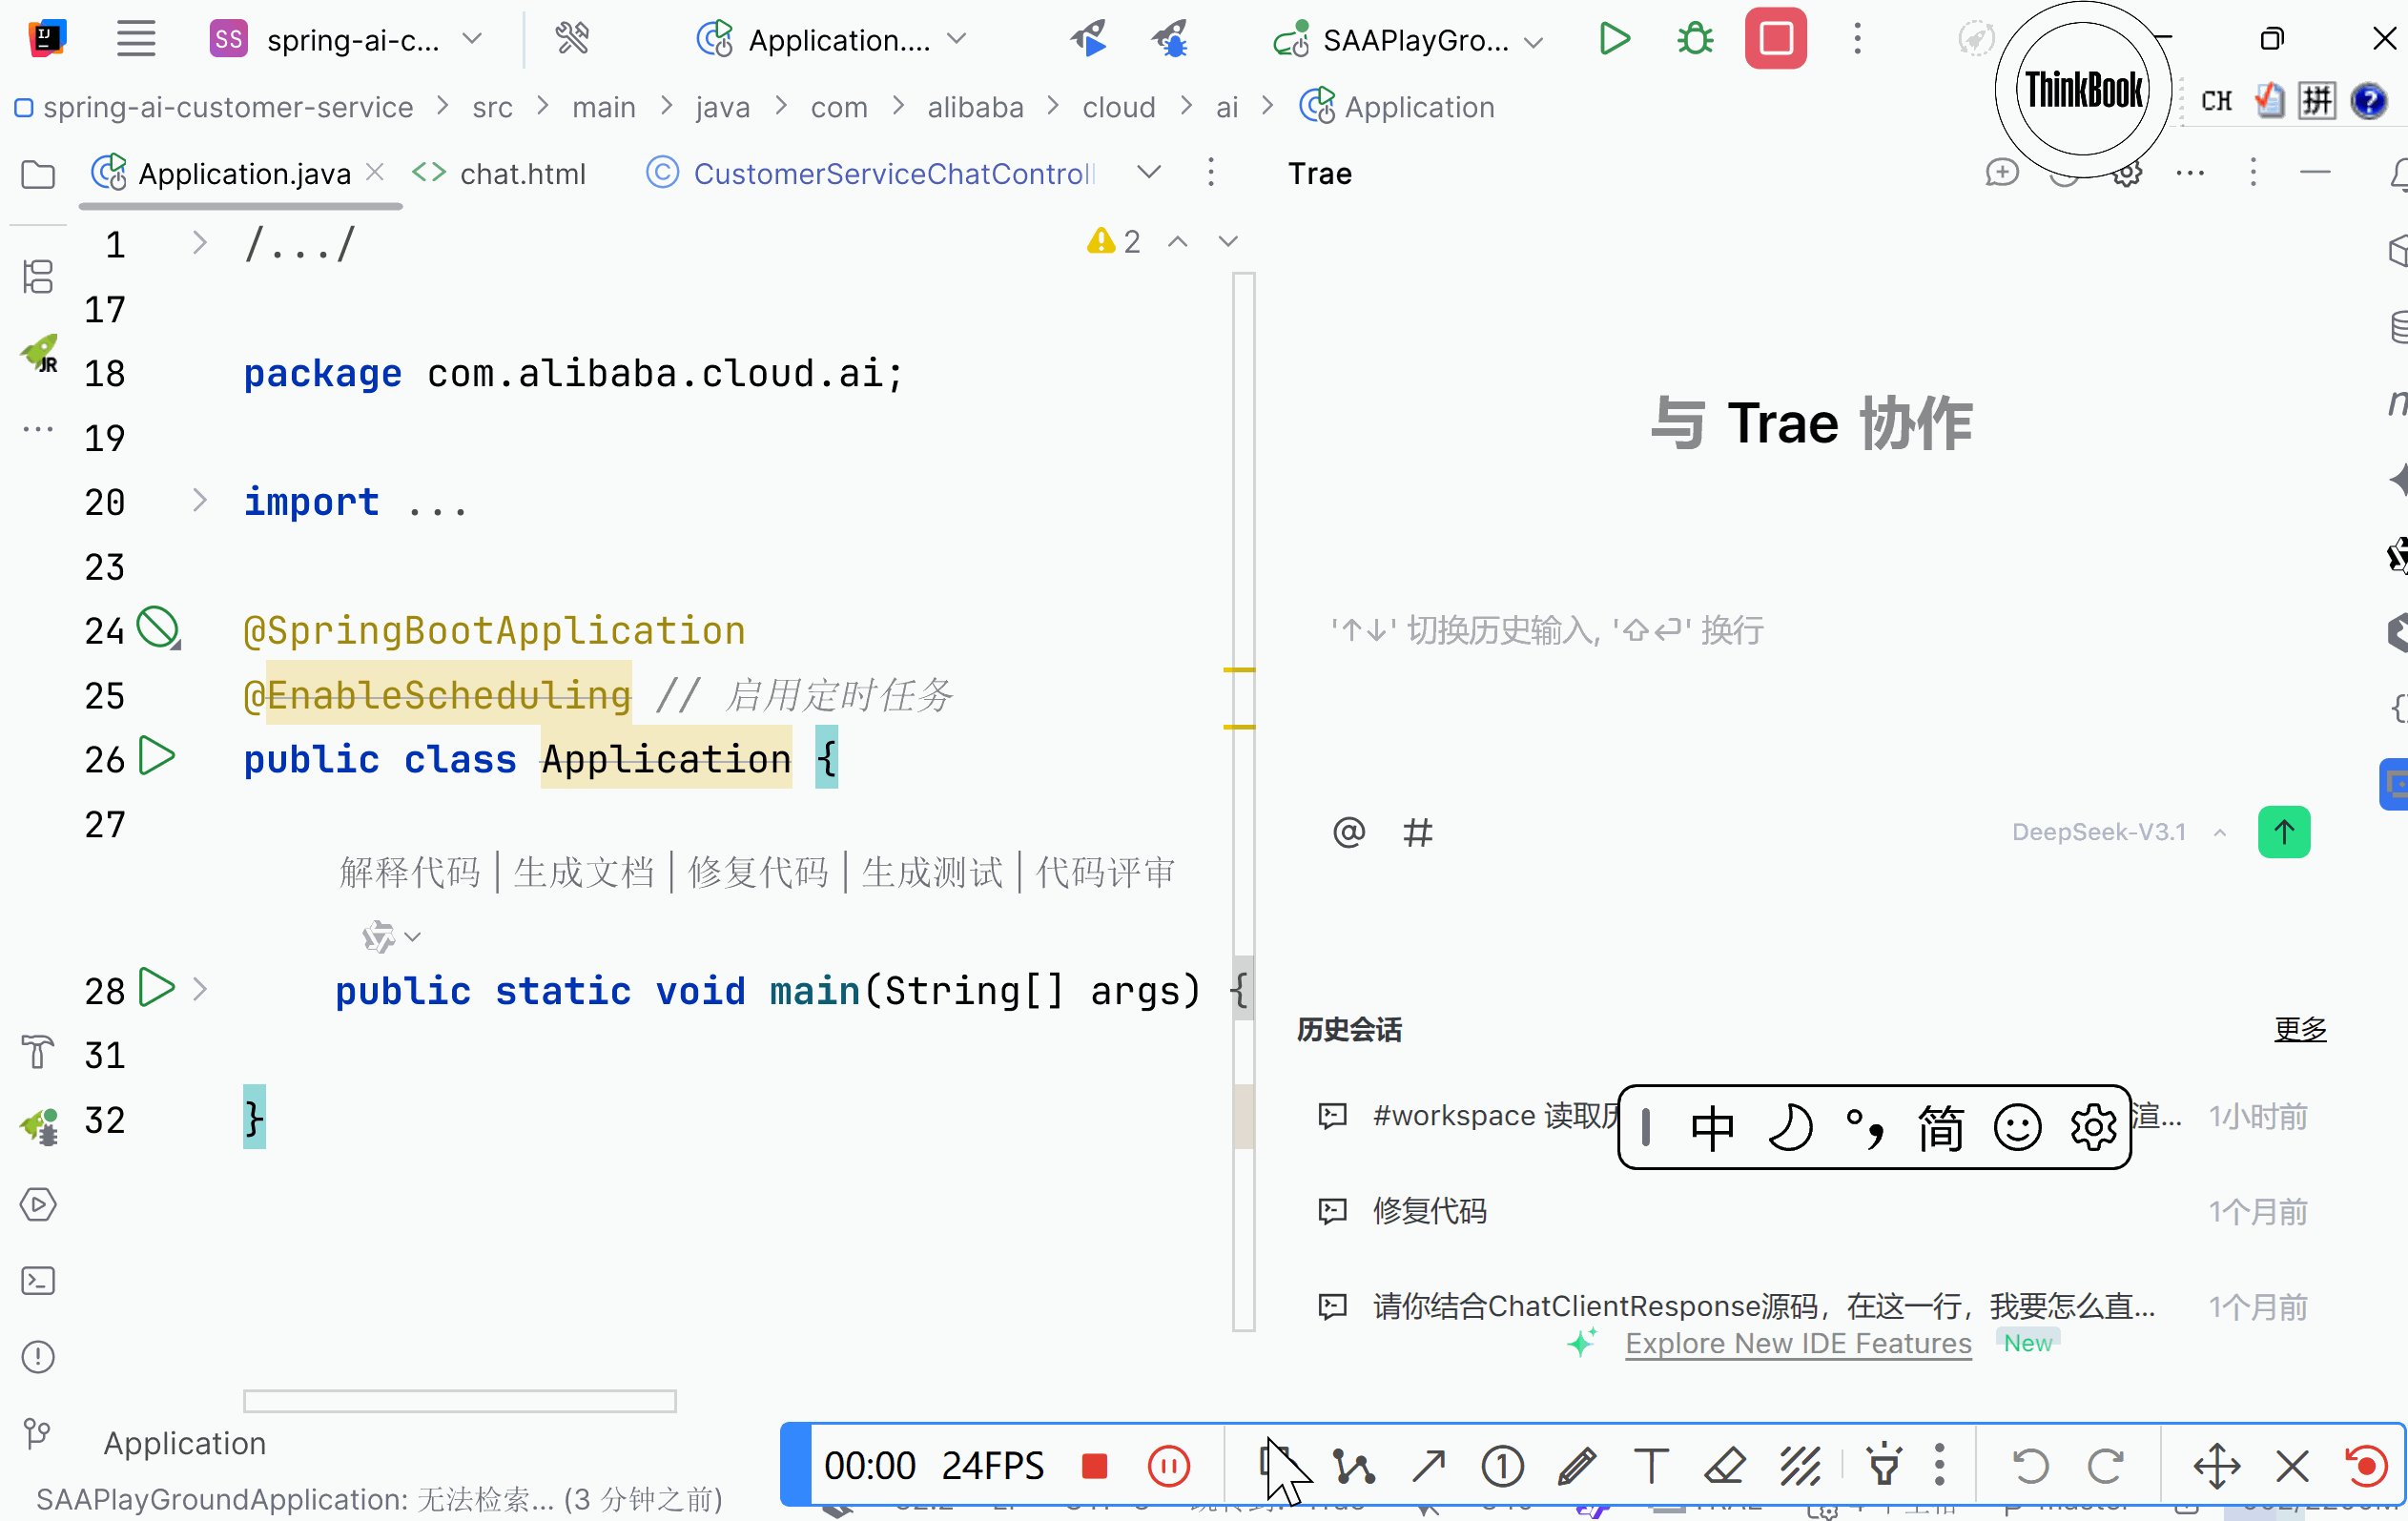Click 更多 to see more history

[x=2299, y=1029]
